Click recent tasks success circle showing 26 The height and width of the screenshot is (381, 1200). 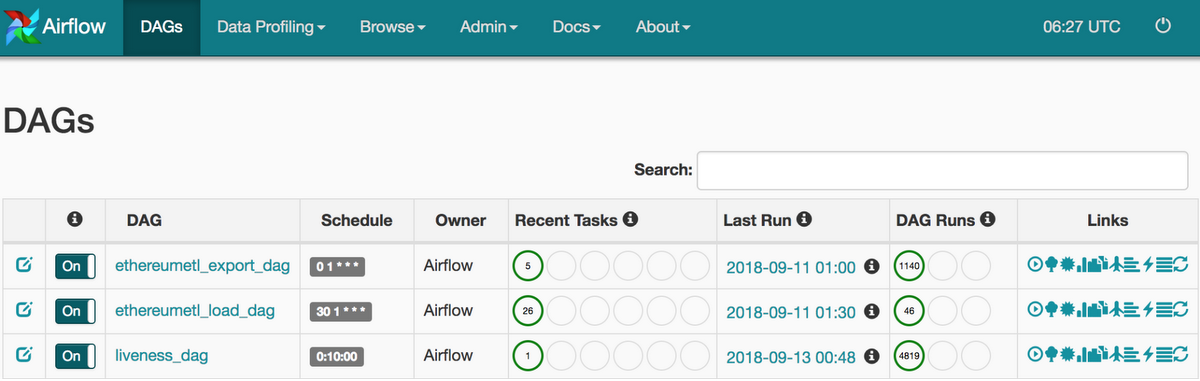click(527, 311)
